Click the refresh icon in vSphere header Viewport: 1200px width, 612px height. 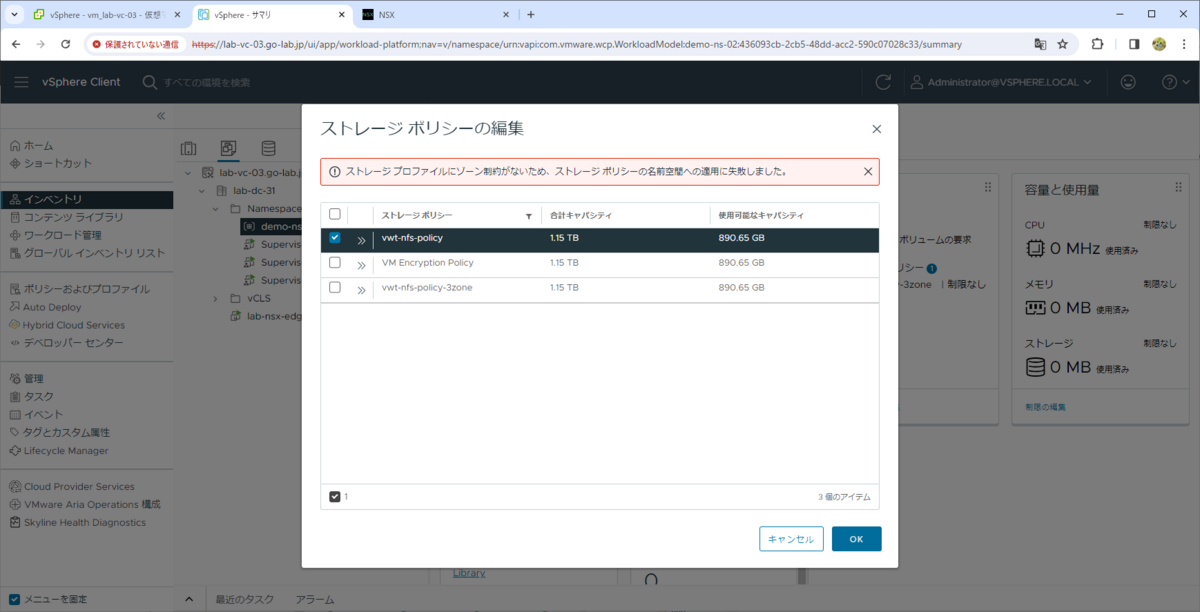(883, 82)
